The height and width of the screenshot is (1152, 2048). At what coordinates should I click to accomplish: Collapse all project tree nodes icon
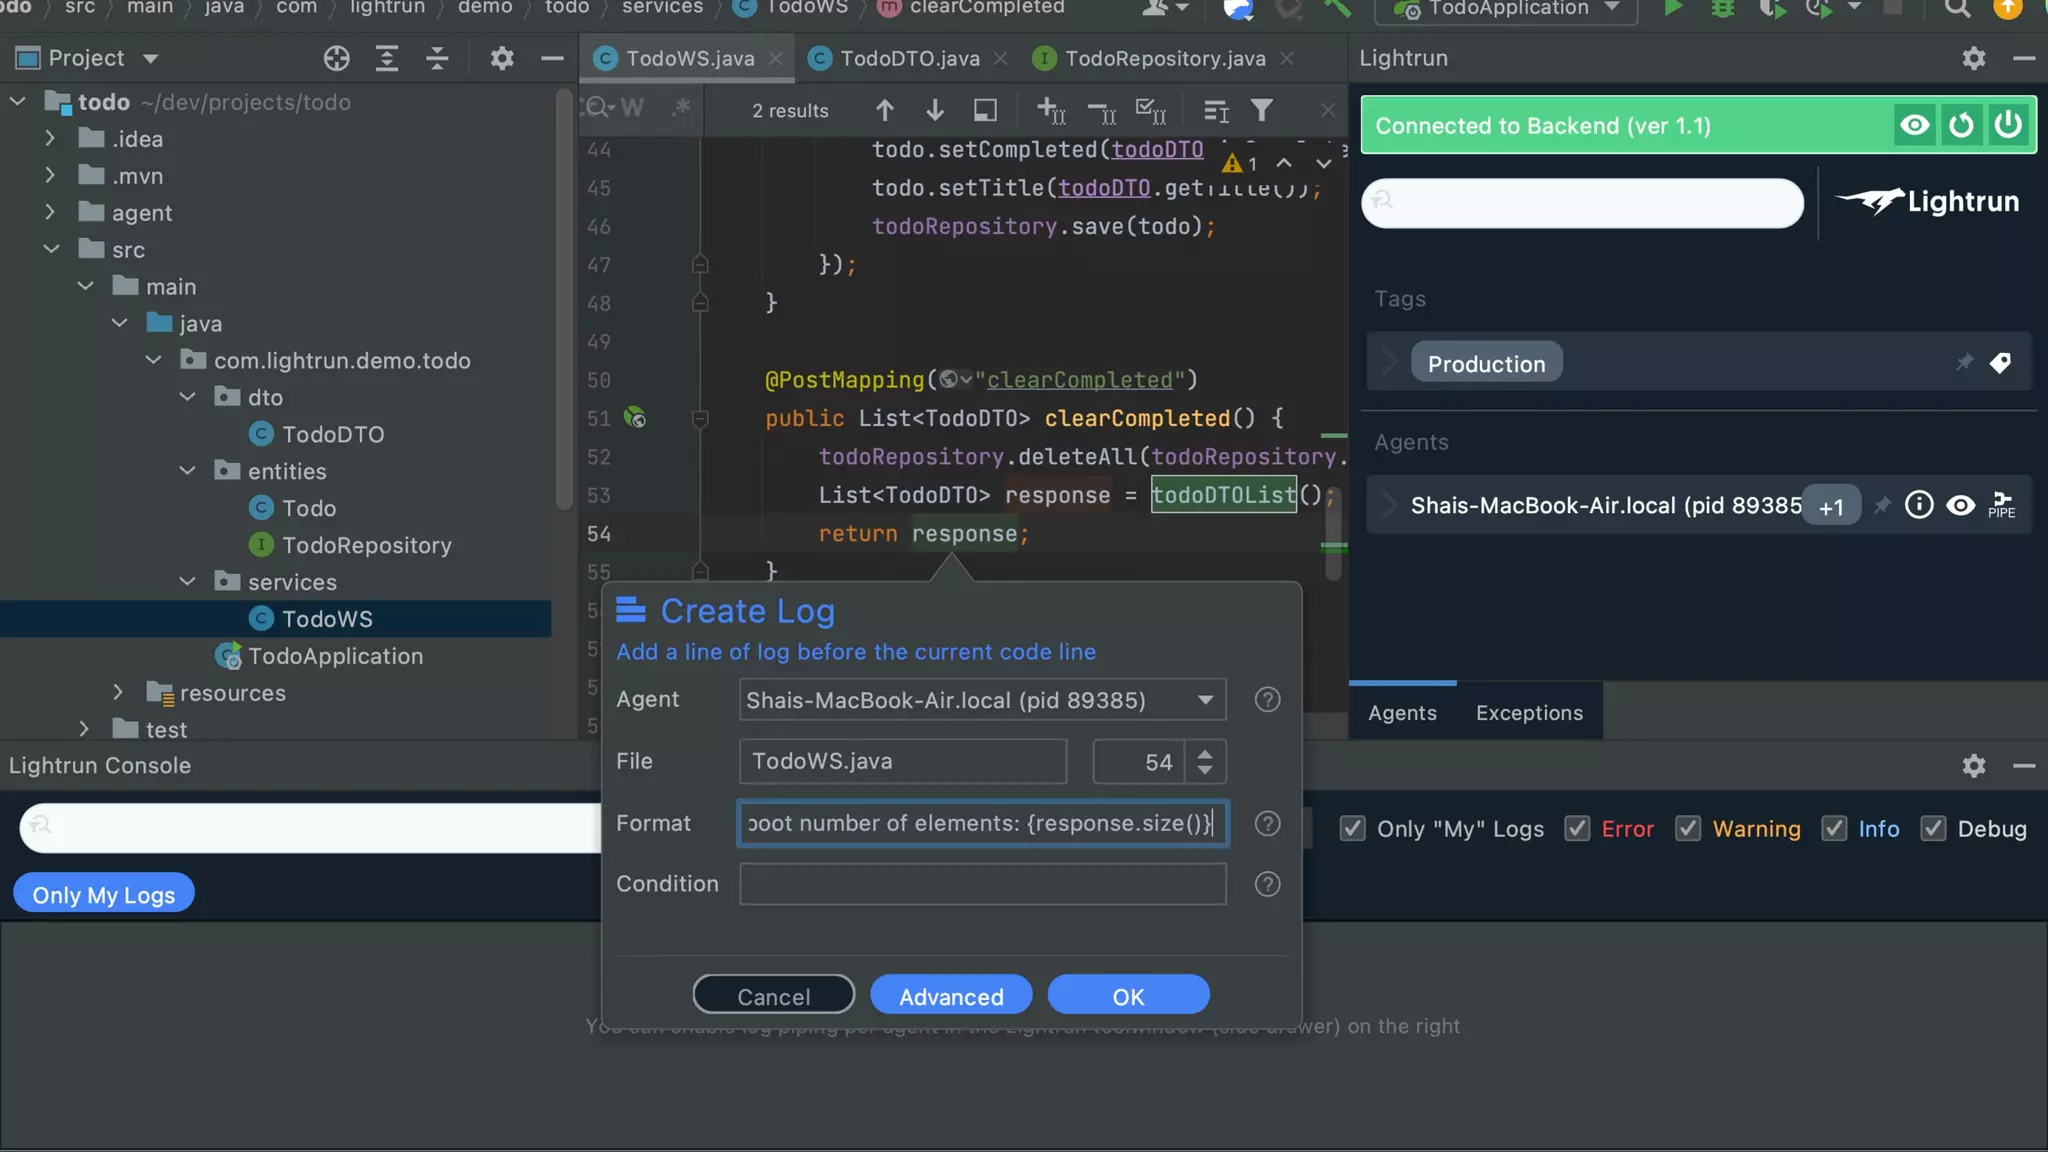pos(437,58)
